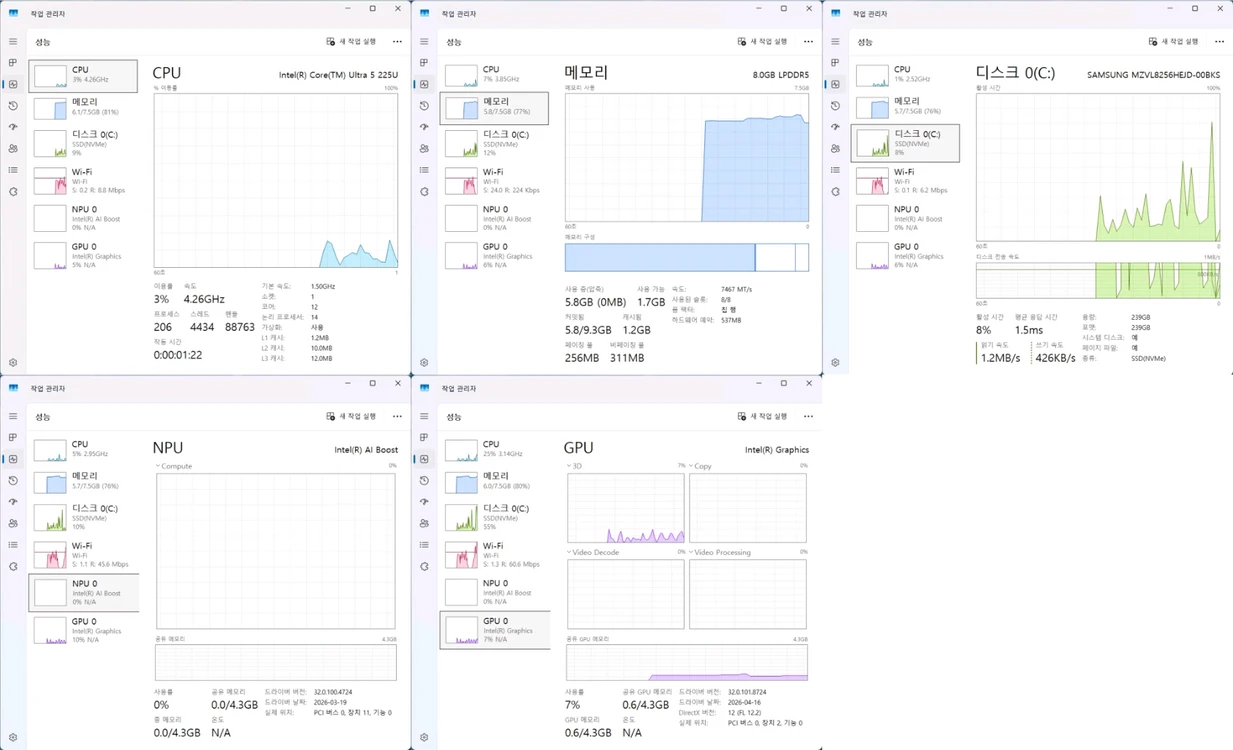Click the 7467 MT/s memory speed value
Viewport: 1233px width, 750px height.
pyautogui.click(x=737, y=289)
